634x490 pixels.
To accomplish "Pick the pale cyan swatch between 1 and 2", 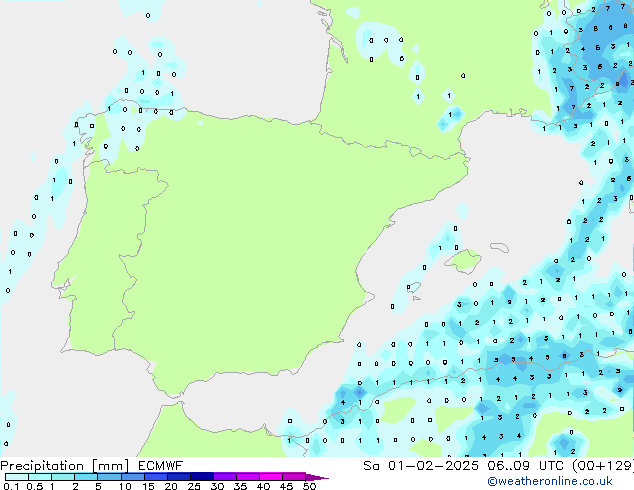I will tap(63, 477).
